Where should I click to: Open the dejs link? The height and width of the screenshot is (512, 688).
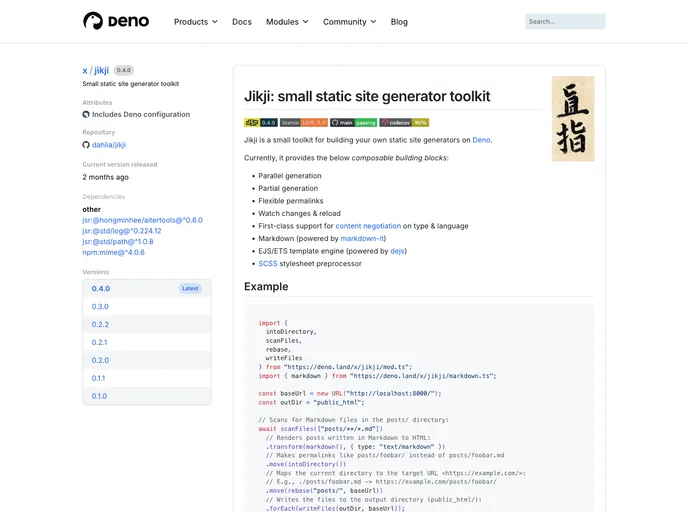pos(398,251)
